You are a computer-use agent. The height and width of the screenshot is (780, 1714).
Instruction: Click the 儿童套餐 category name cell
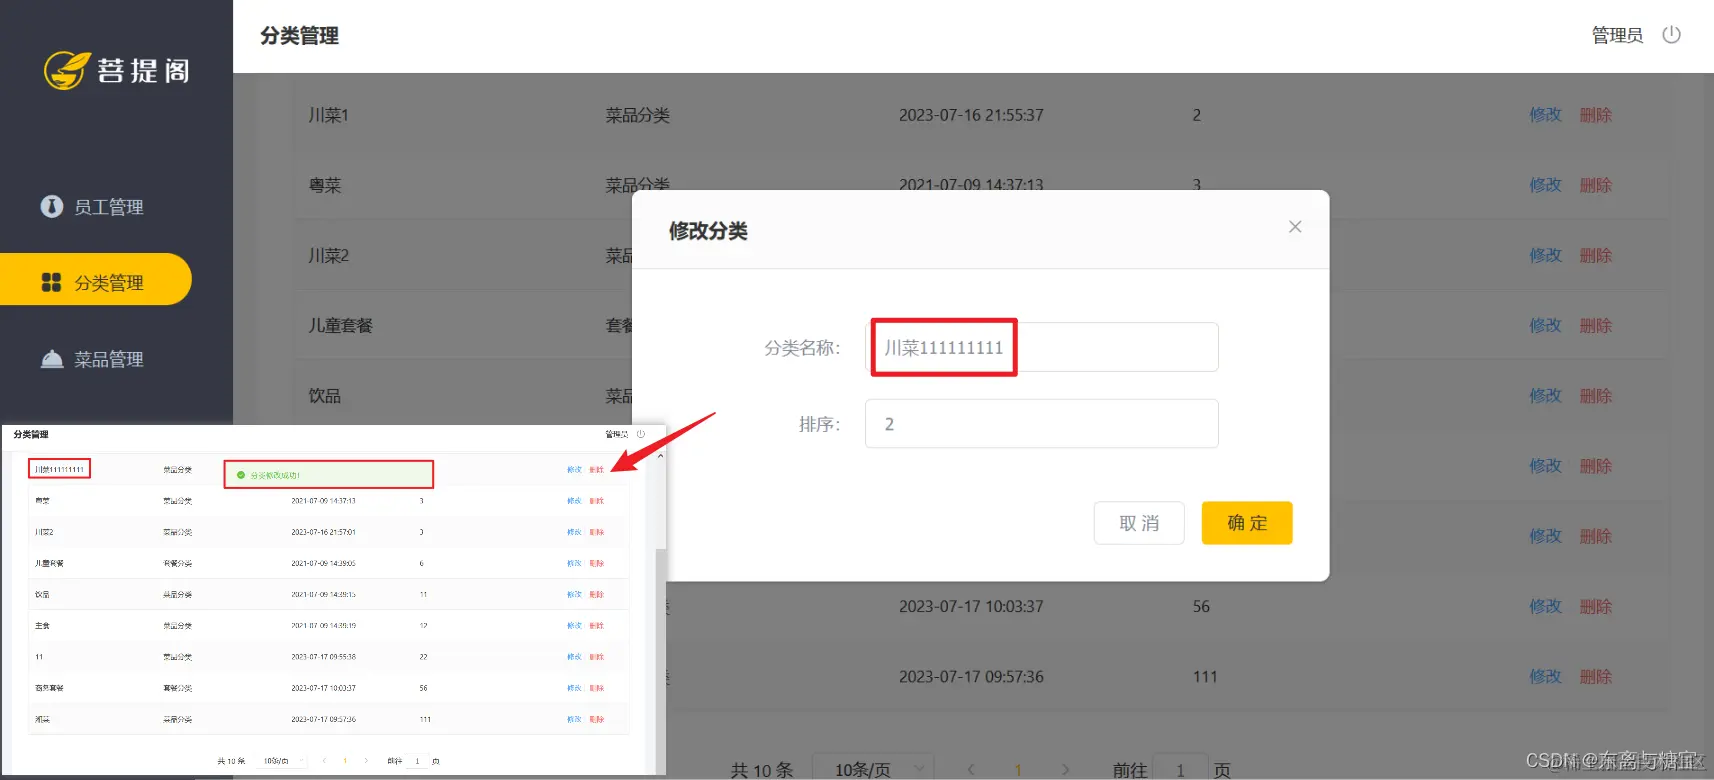coord(340,325)
